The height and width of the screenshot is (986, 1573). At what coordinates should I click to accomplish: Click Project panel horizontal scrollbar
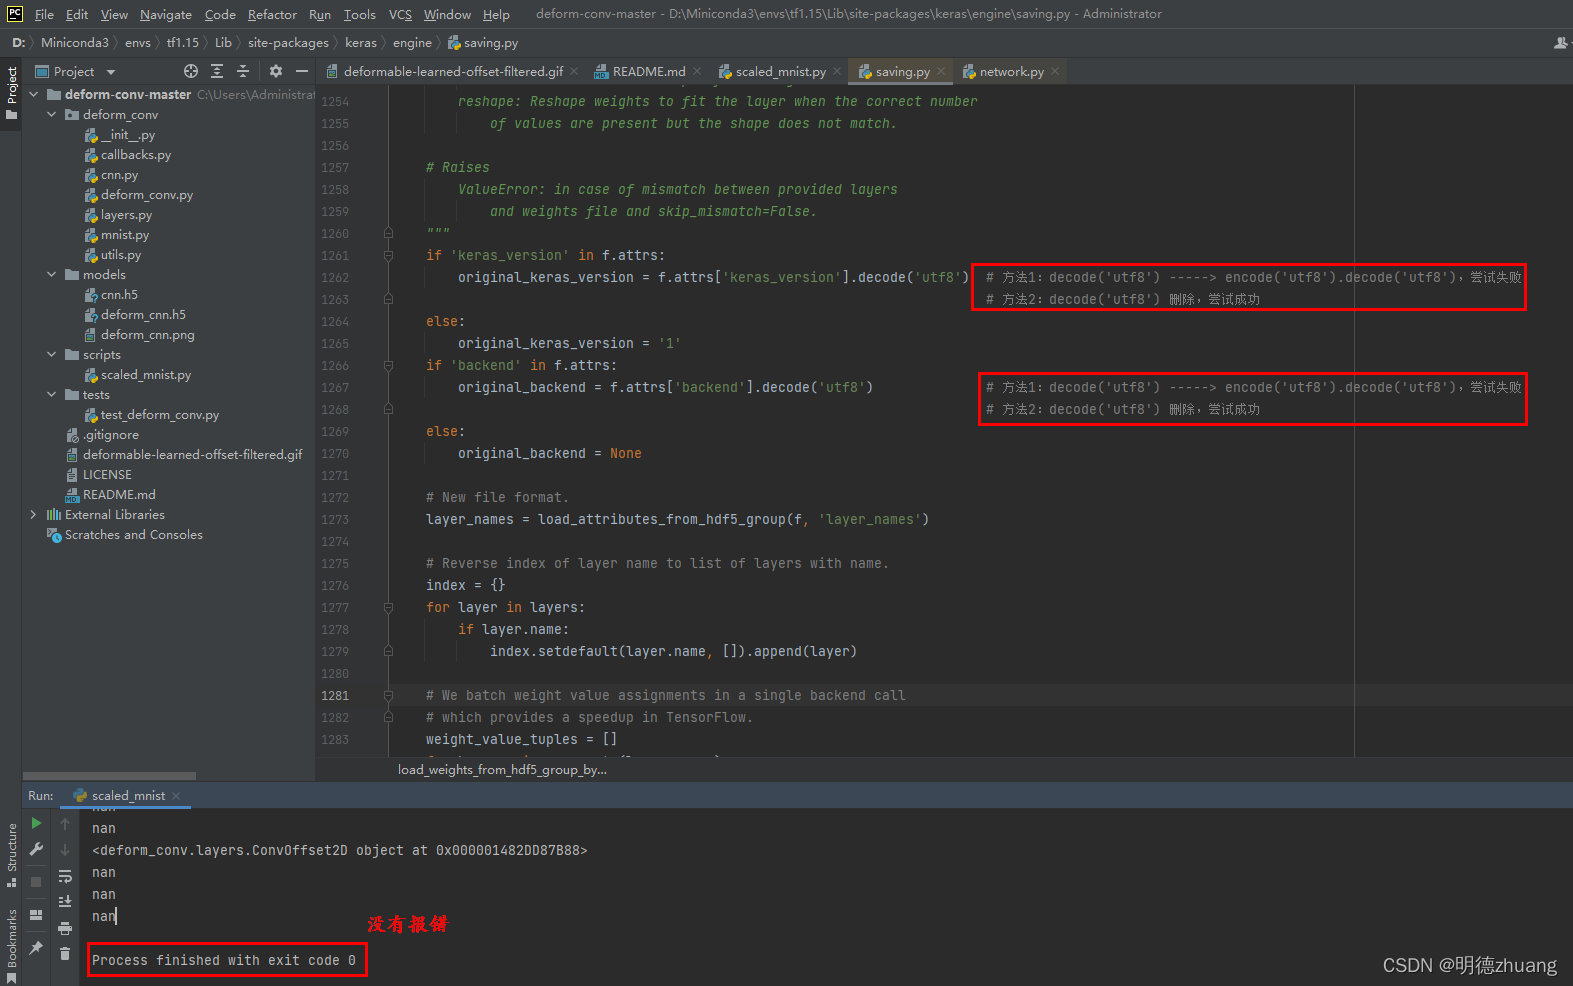tap(110, 775)
